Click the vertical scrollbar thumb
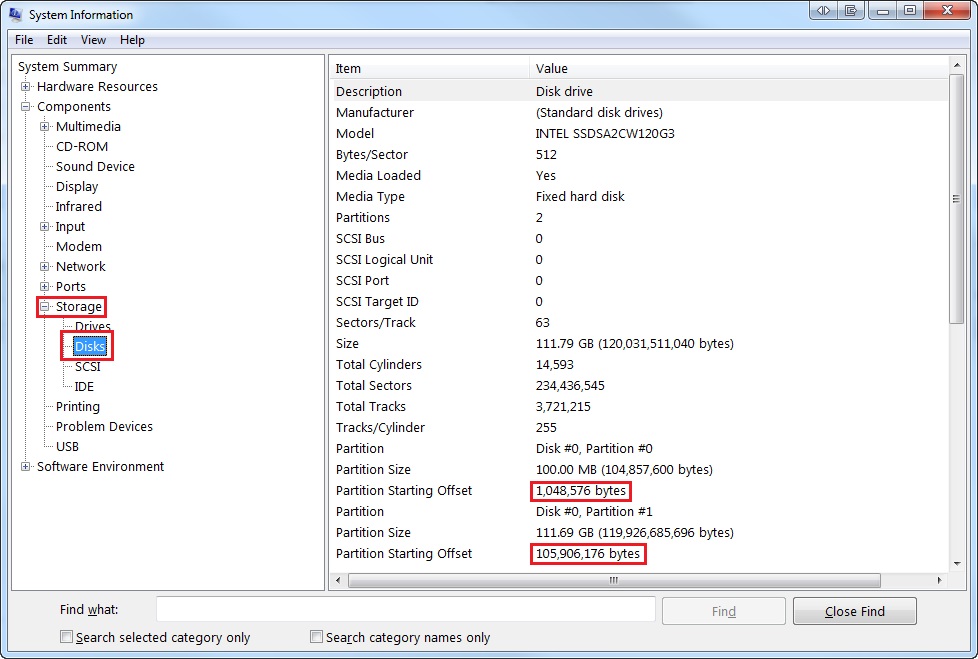 (x=956, y=199)
